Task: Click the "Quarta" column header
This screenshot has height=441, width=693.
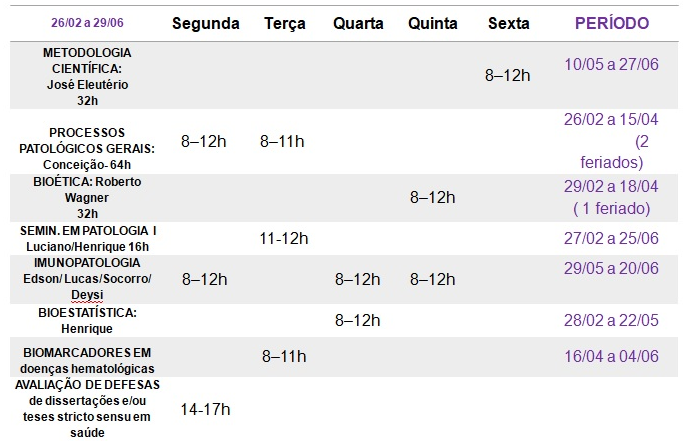Action: pos(358,23)
